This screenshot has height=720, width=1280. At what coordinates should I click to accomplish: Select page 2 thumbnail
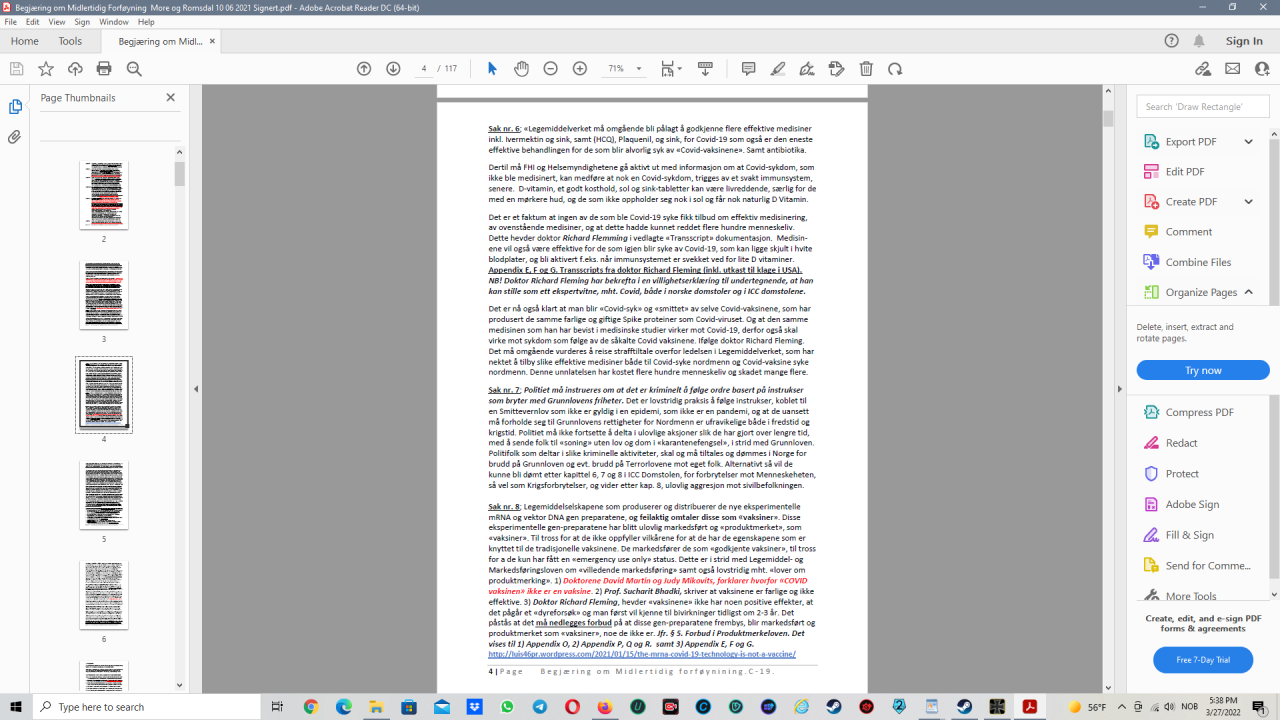[x=104, y=195]
